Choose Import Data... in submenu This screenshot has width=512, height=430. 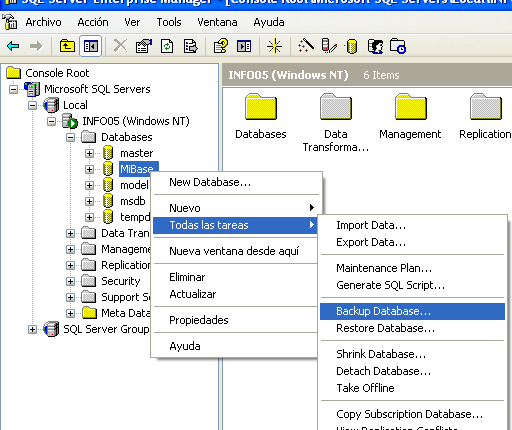coord(412,225)
